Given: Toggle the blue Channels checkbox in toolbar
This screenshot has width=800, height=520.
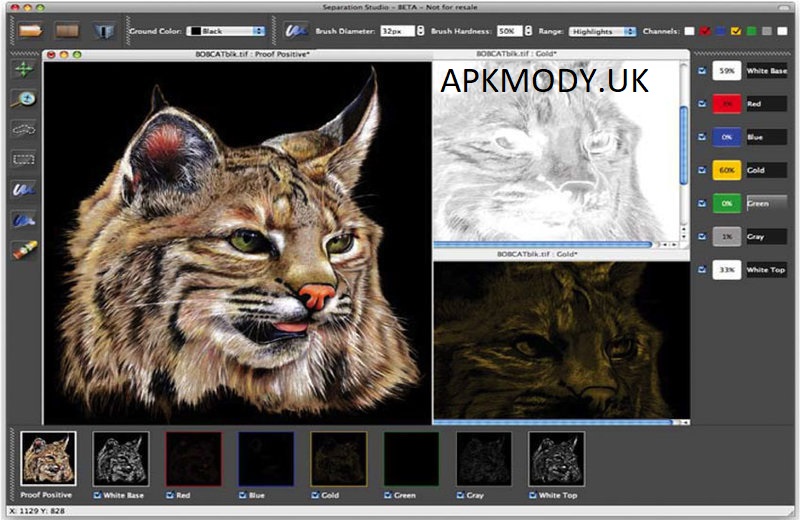Looking at the screenshot, I should click(x=720, y=31).
